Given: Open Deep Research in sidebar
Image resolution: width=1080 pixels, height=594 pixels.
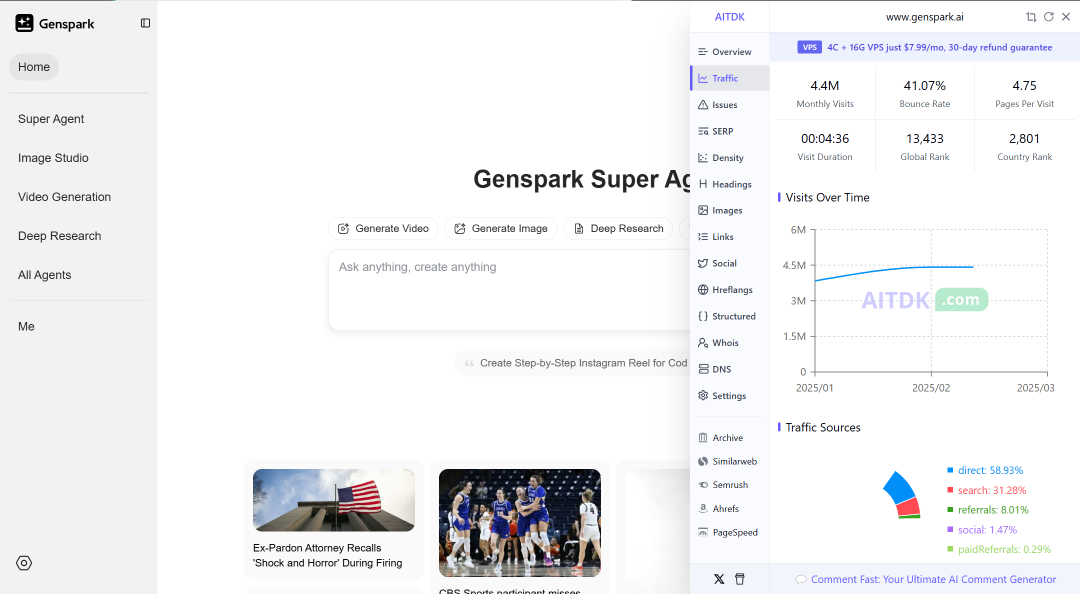Looking at the screenshot, I should 59,236.
